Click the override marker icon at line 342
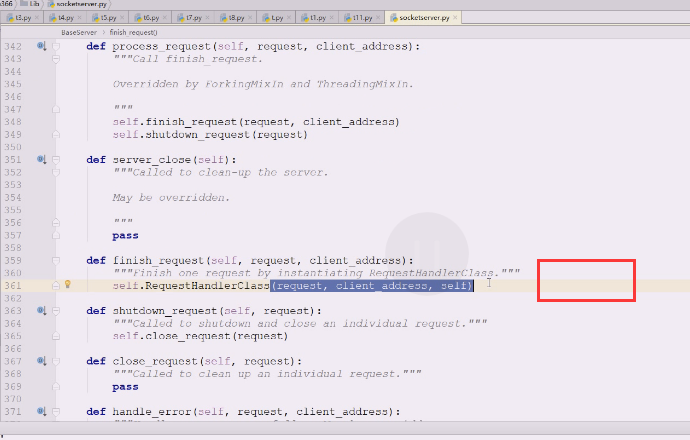Screen dimensions: 690x440 41,46
